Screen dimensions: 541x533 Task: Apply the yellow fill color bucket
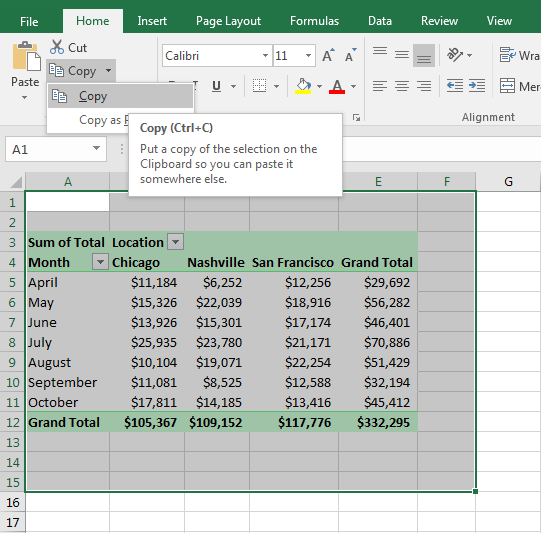pos(303,86)
